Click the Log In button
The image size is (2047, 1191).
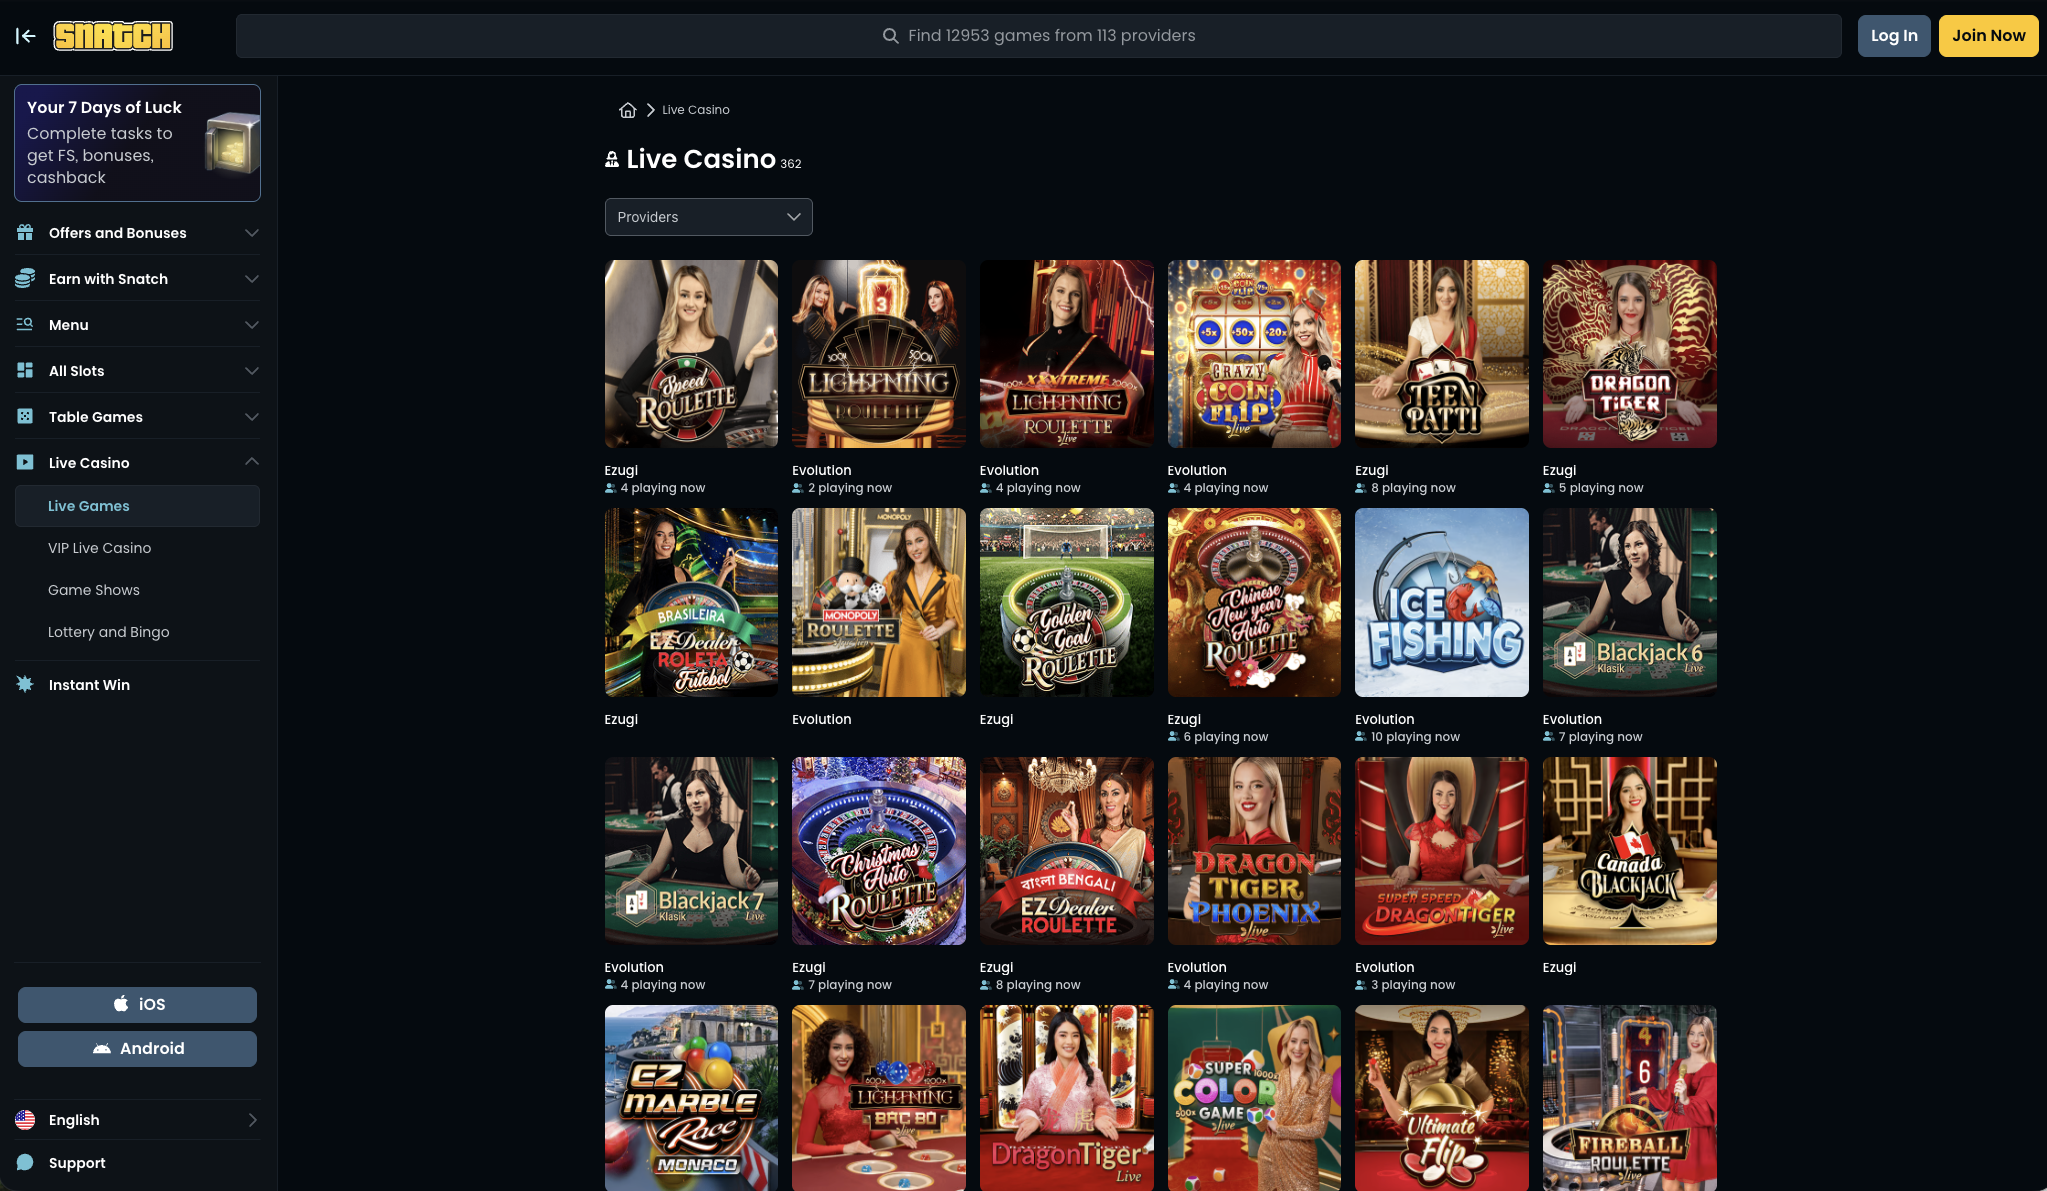tap(1894, 36)
